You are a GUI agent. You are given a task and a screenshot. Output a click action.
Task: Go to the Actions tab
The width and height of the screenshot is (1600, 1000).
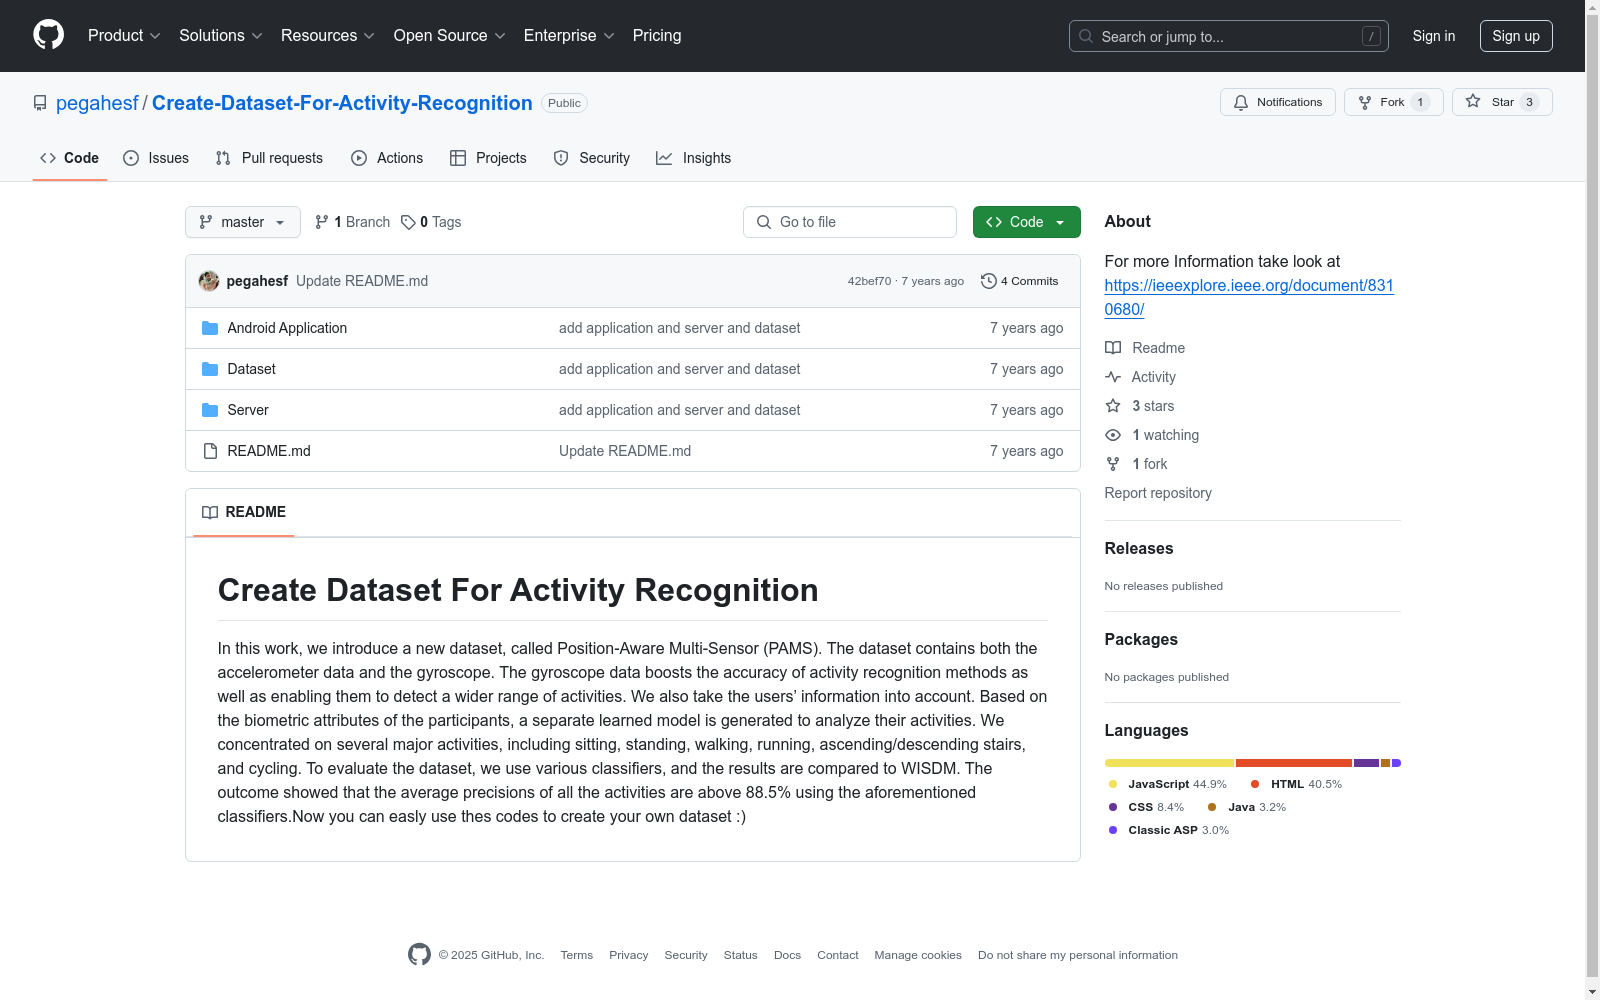coord(387,158)
